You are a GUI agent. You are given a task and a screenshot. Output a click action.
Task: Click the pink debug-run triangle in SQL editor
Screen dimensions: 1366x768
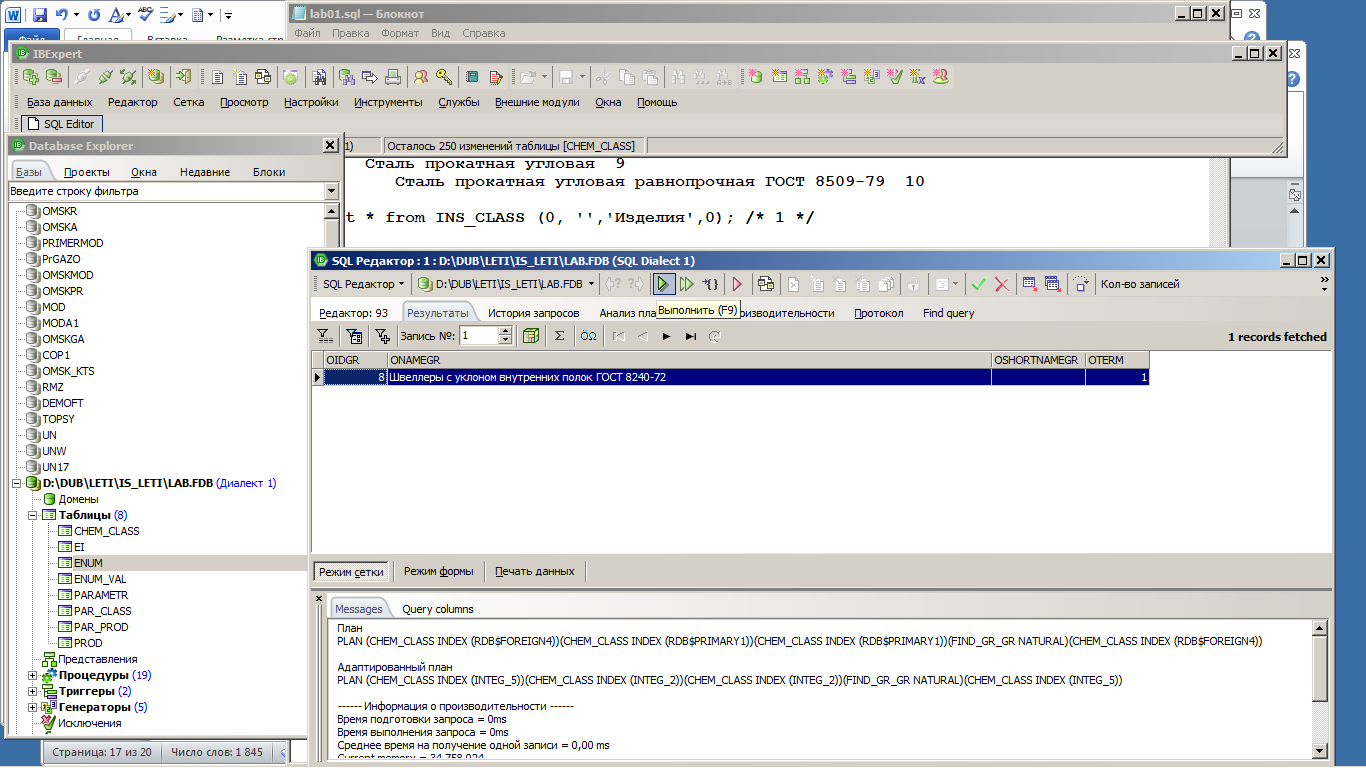tap(737, 284)
